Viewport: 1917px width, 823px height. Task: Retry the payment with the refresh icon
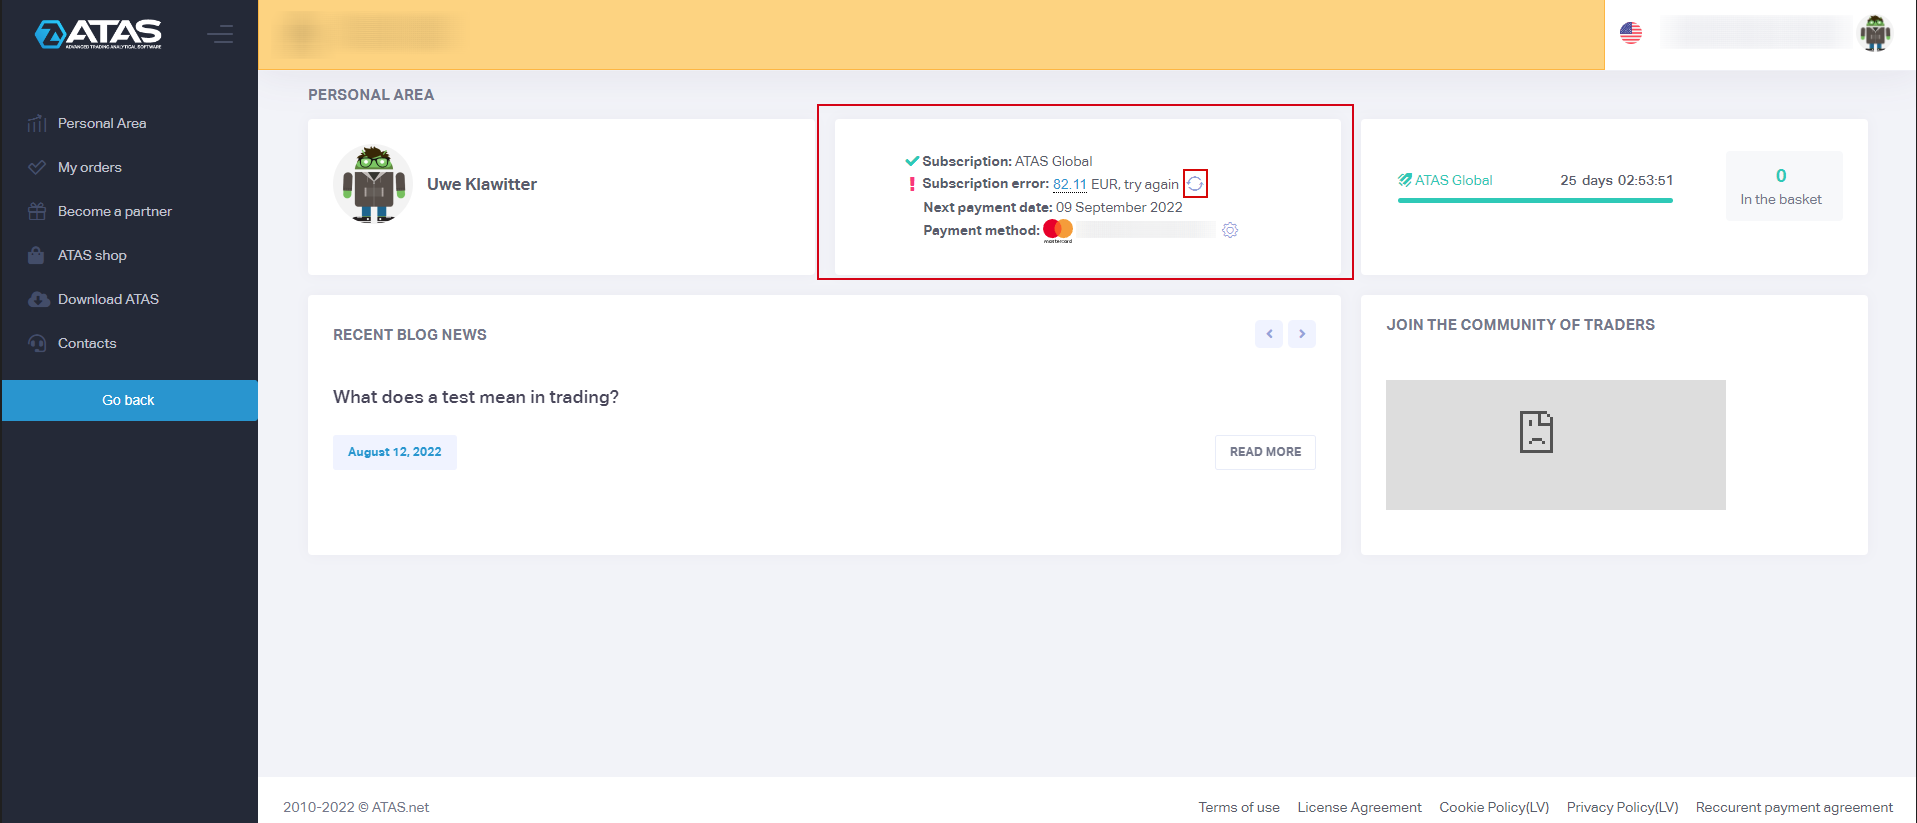1195,184
